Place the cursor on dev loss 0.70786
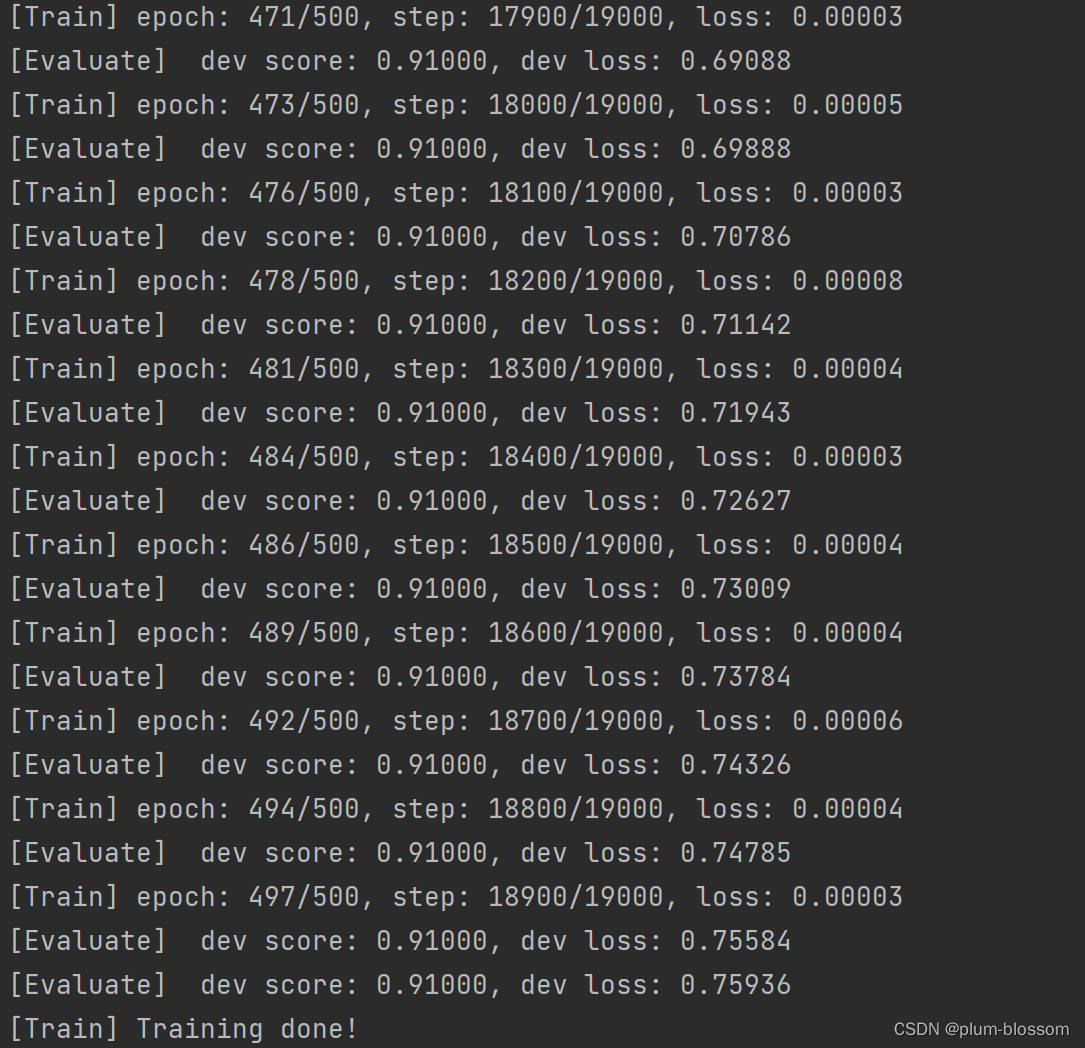 tap(735, 237)
